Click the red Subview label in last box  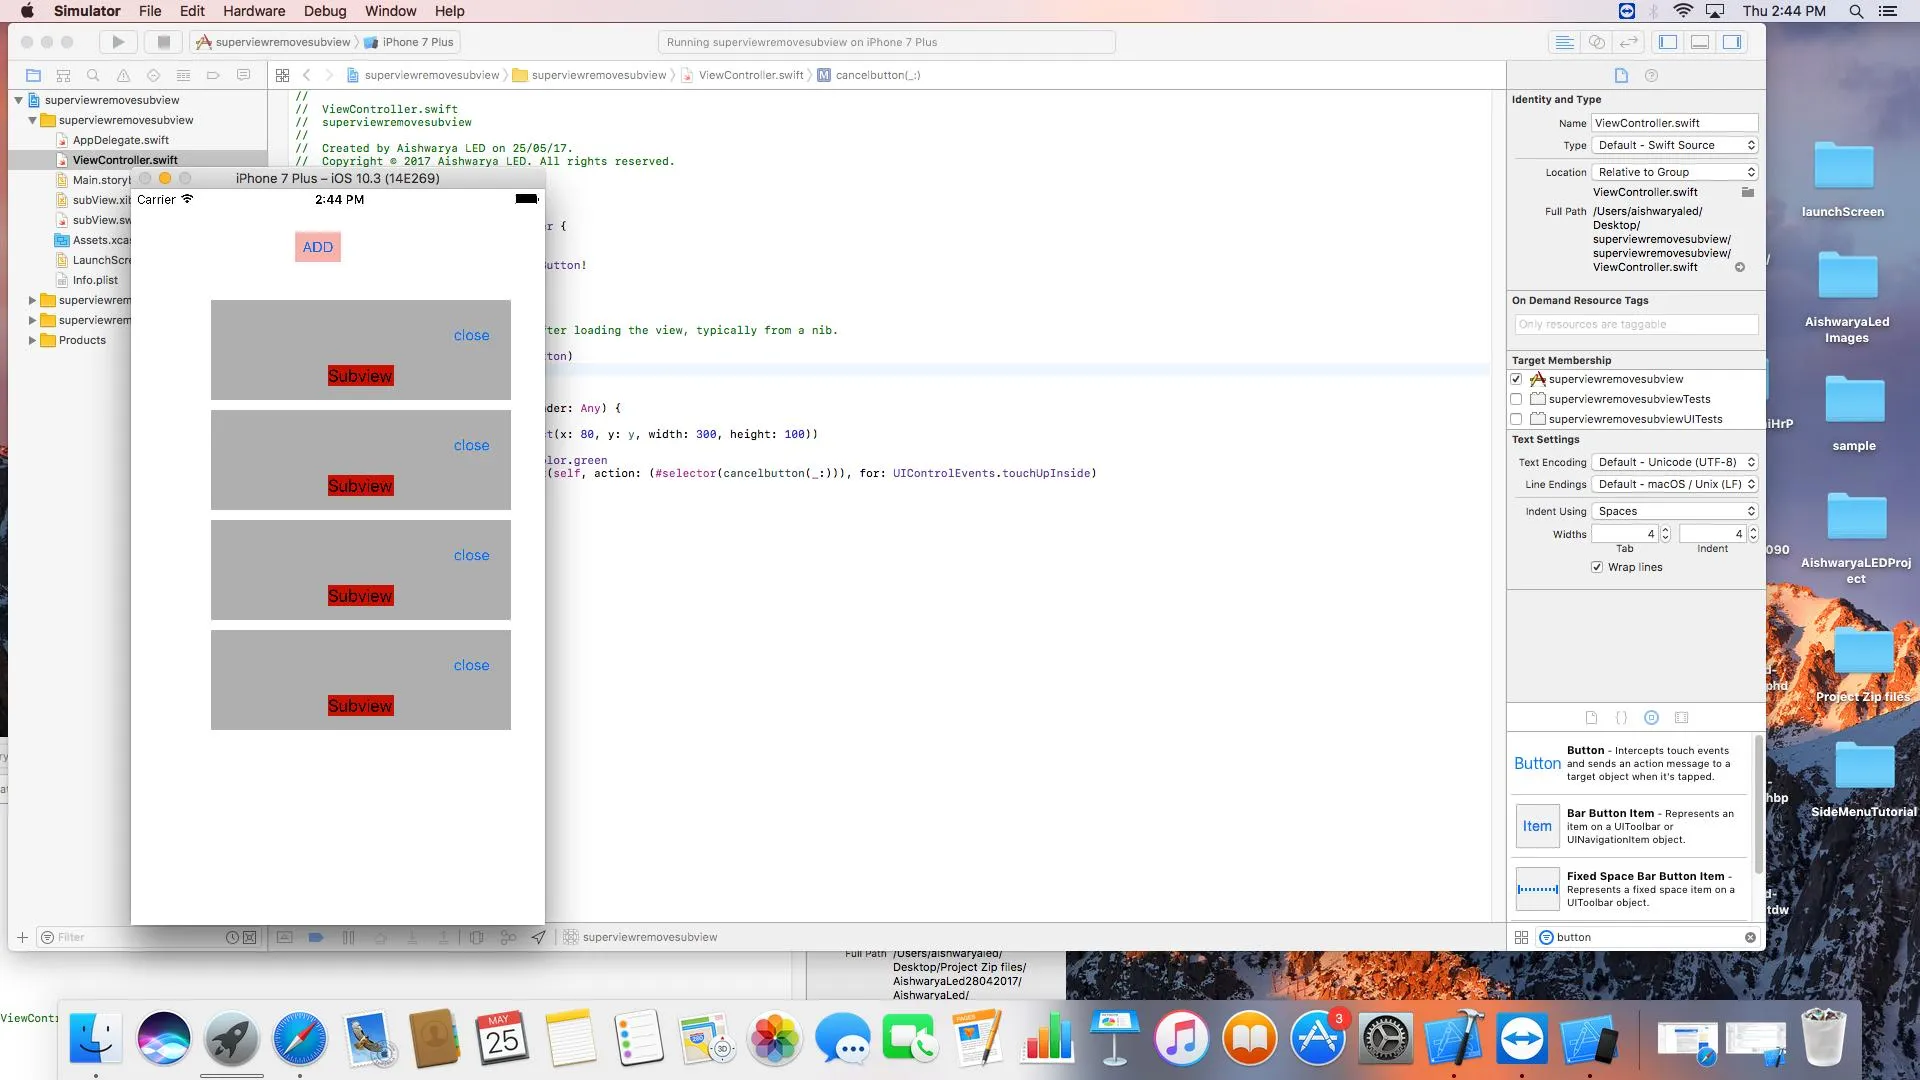click(360, 706)
